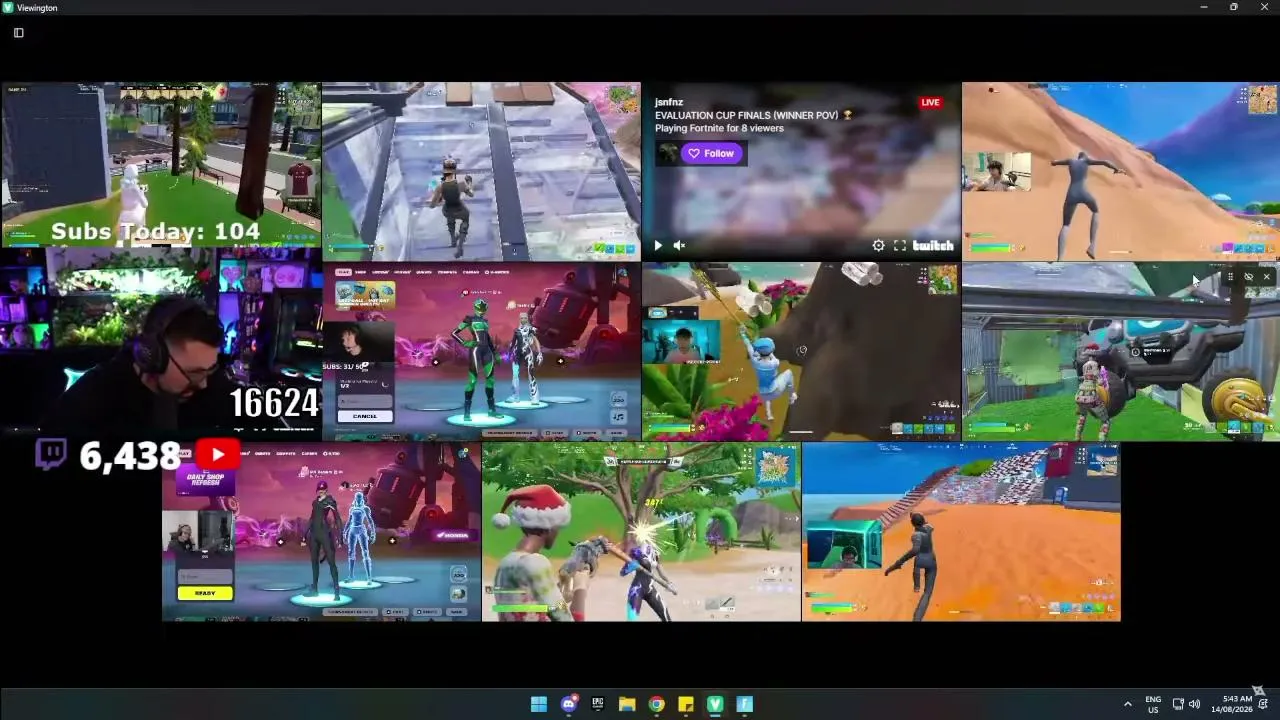Click the stream title EVALUATION CUP FINALS
The height and width of the screenshot is (720, 1280).
point(754,115)
